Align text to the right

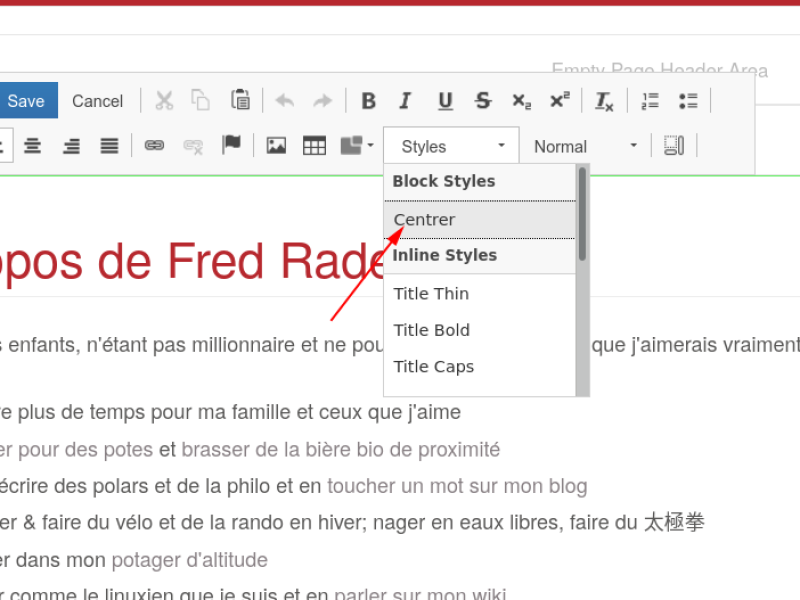tap(71, 146)
